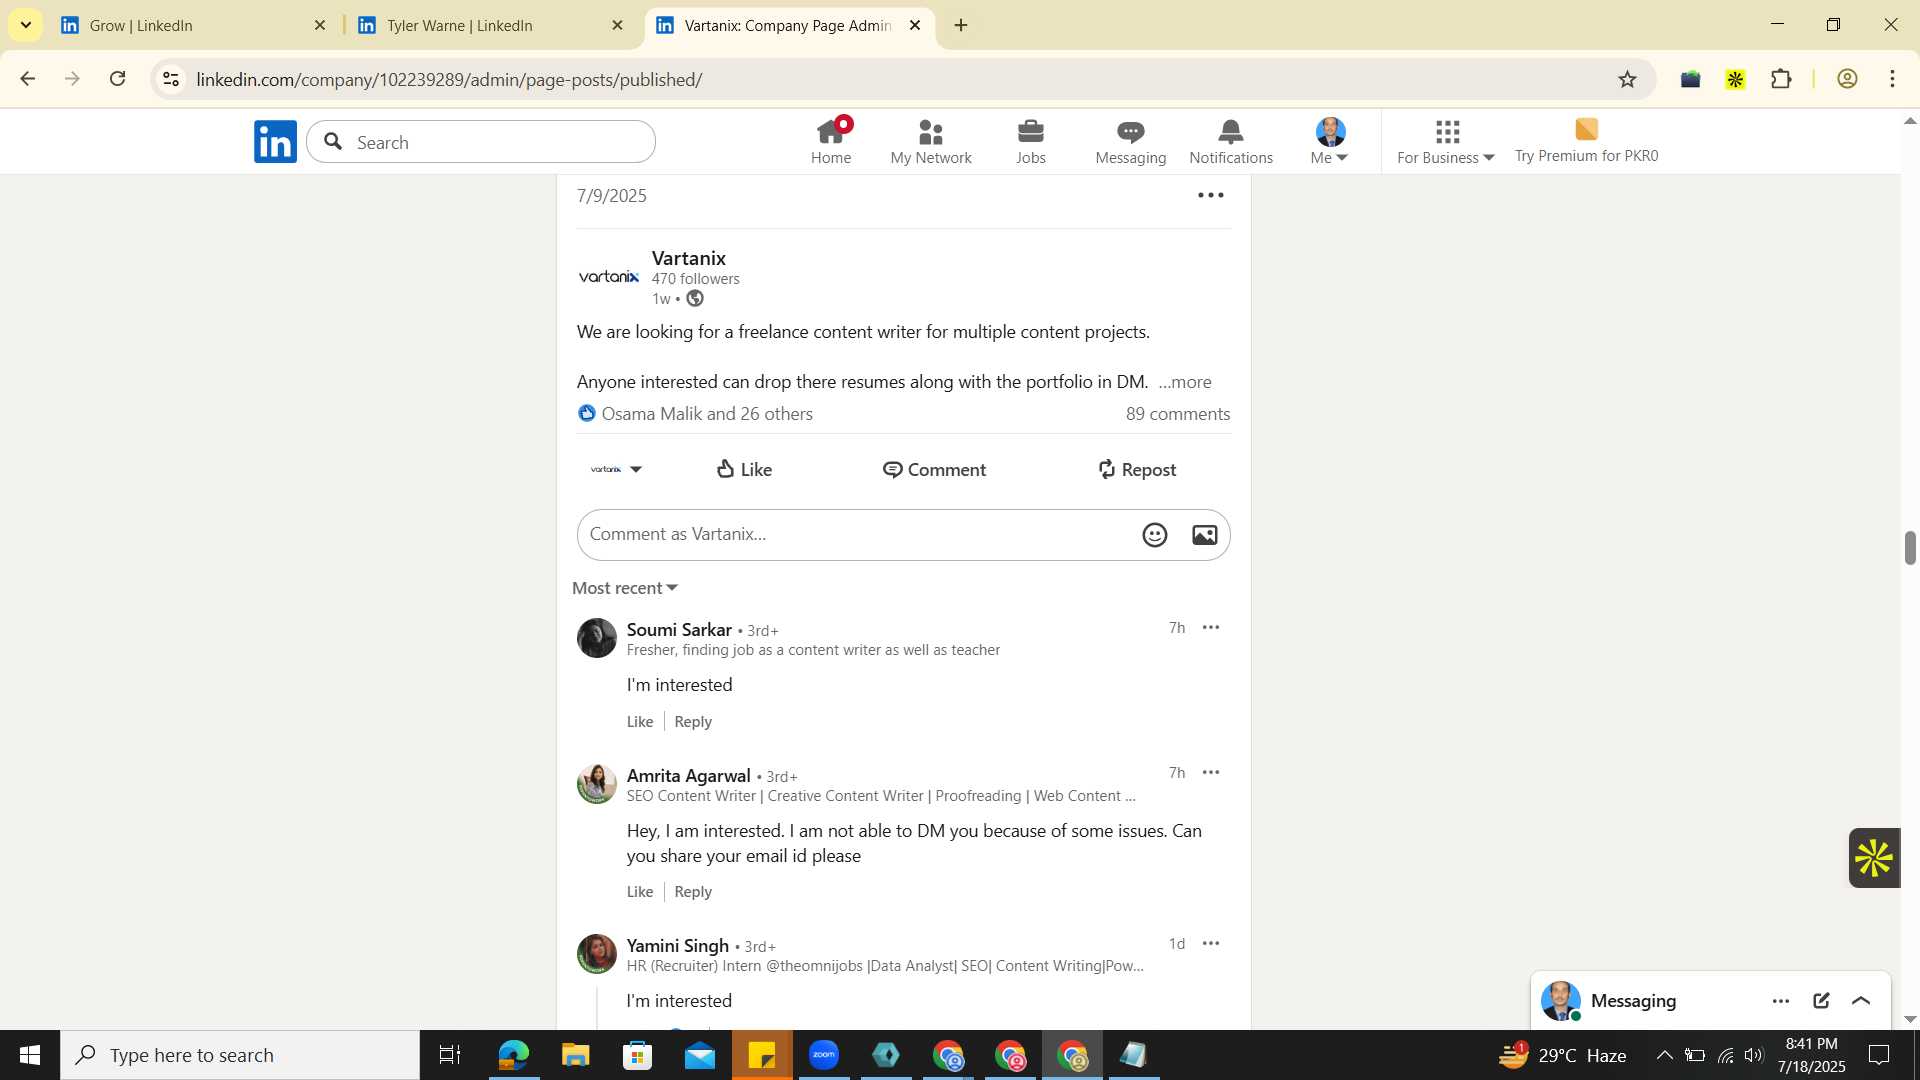Screen dimensions: 1920x1080
Task: Open Zoom from the taskbar
Action: point(824,1055)
